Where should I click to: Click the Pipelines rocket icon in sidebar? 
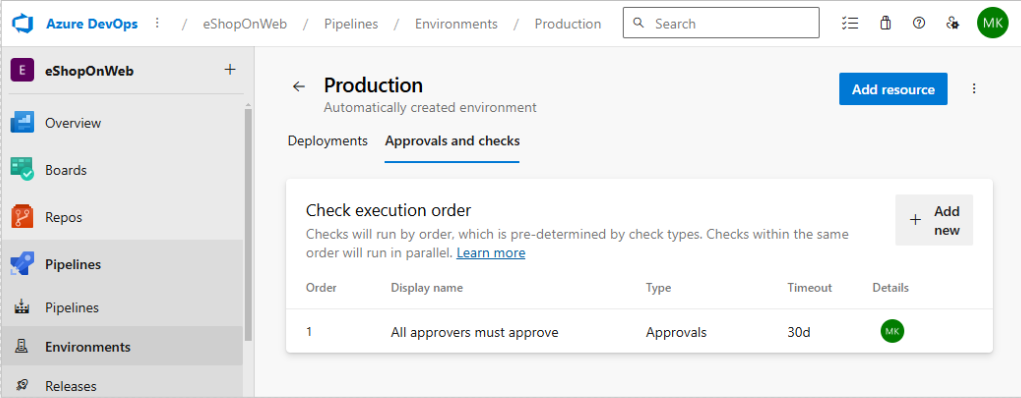tap(22, 264)
